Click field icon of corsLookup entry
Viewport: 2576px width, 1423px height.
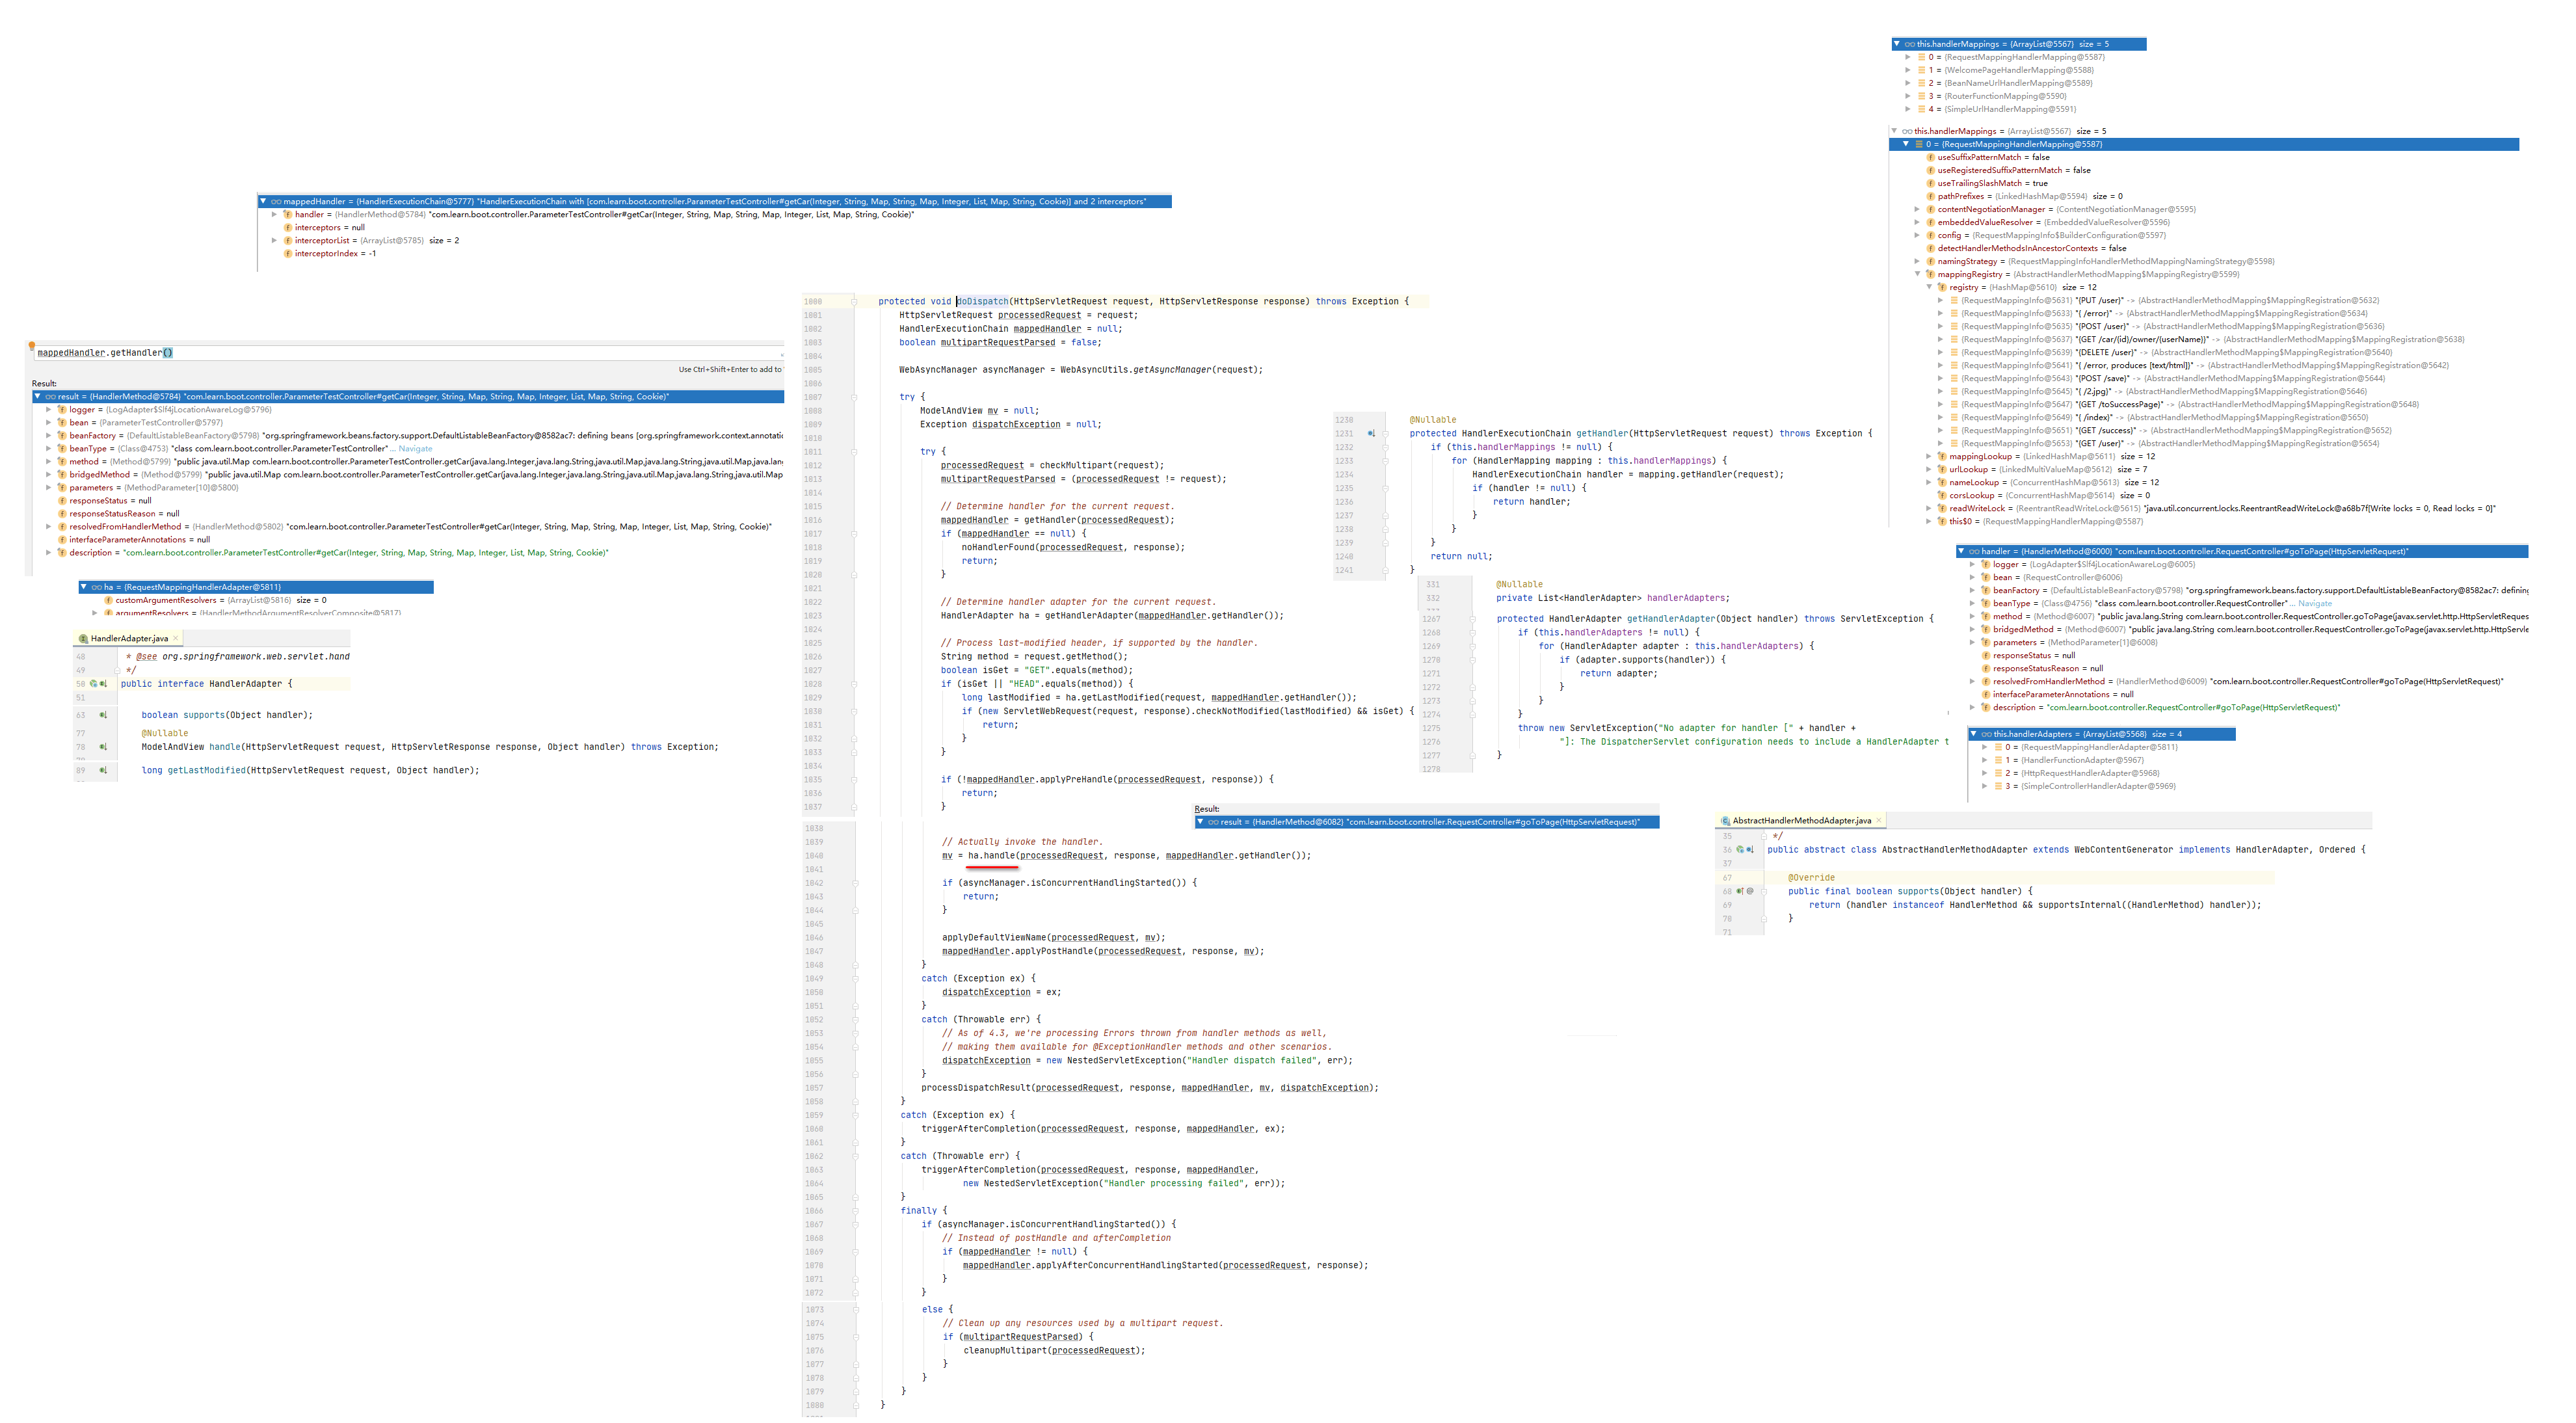[1941, 495]
